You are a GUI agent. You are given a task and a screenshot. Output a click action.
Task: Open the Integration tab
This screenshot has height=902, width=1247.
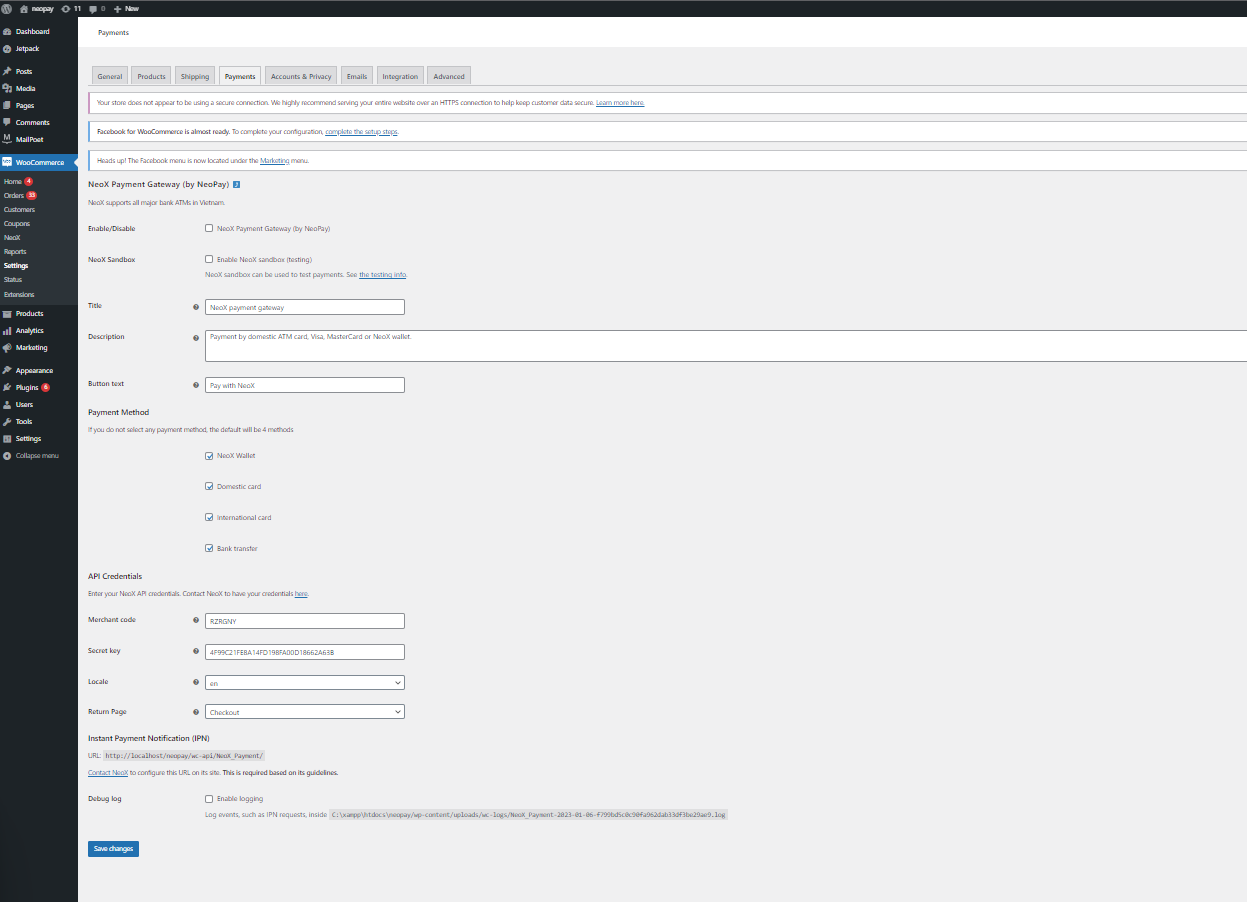(400, 76)
